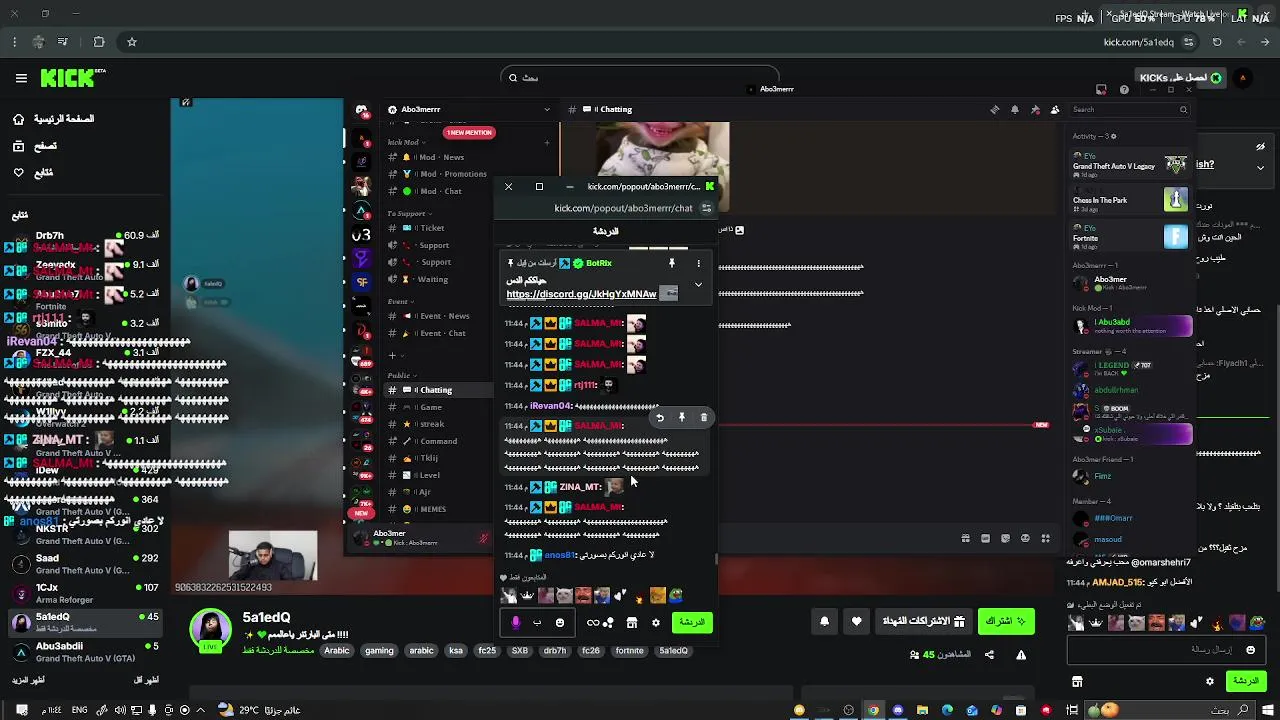This screenshot has width=1280, height=720.
Task: Click the gaming tag under the stream
Action: tap(379, 651)
